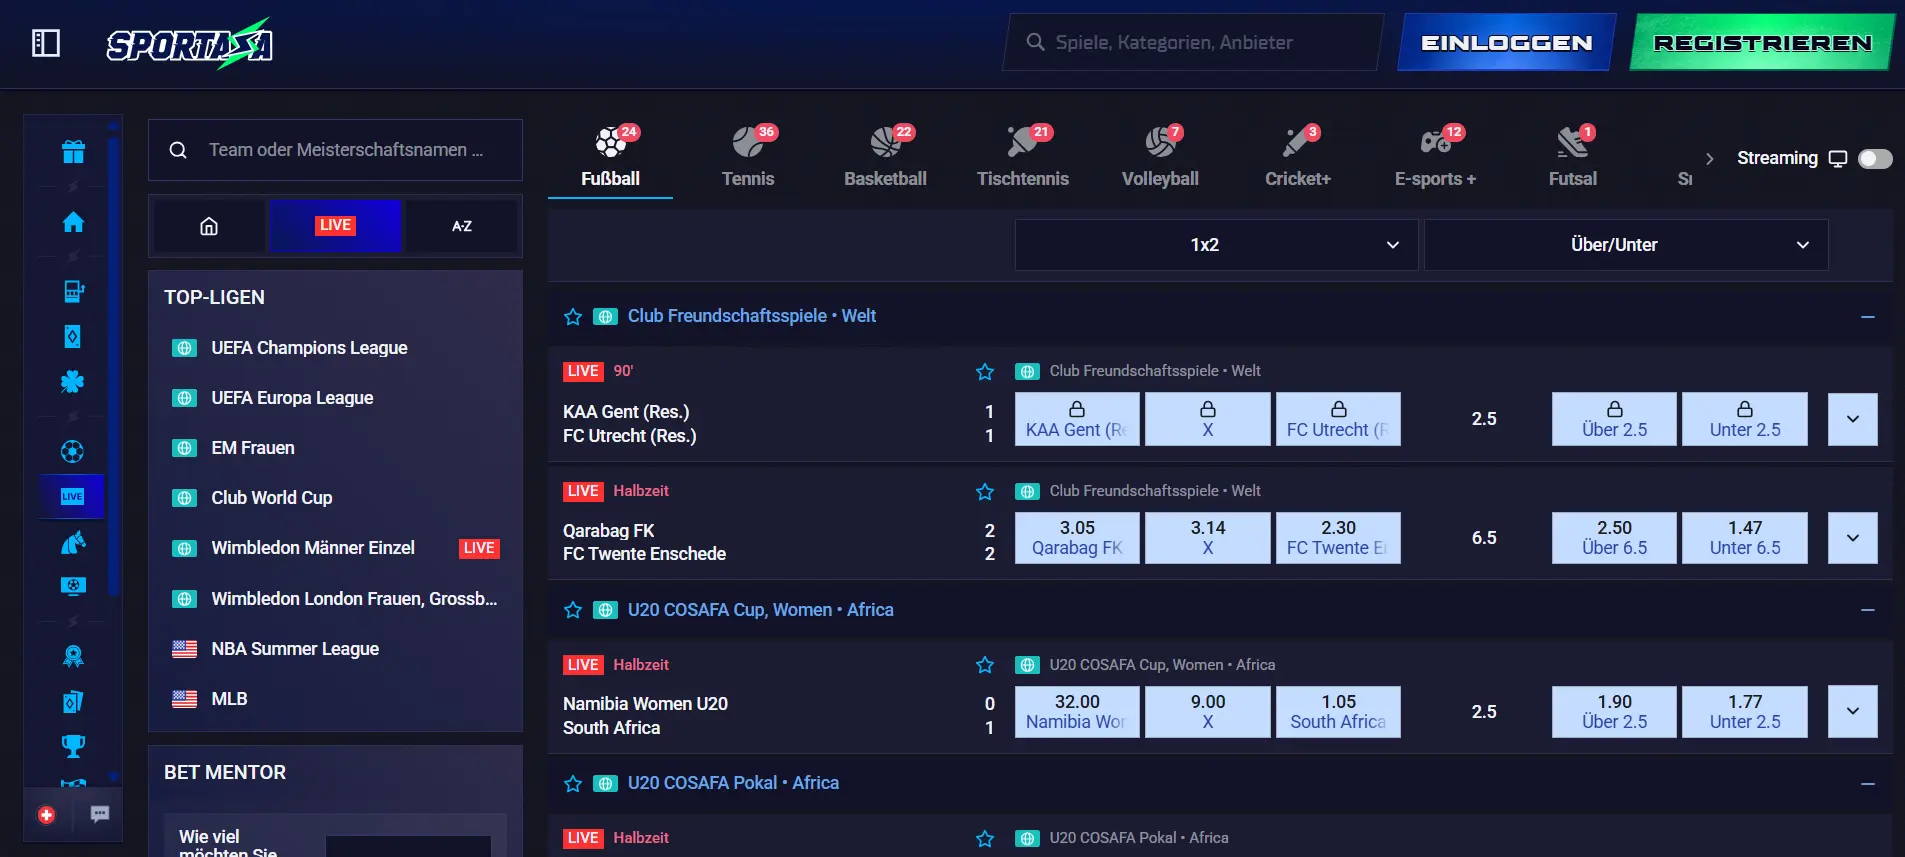Favorite the U20 COSAFA Cup Women league header
1905x857 pixels.
pyautogui.click(x=573, y=610)
